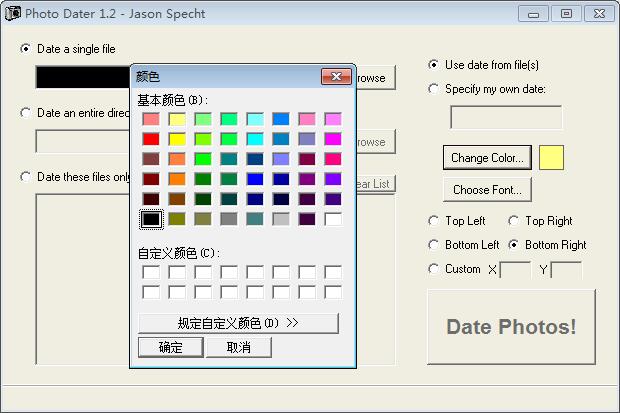This screenshot has width=620, height=413.
Task: Click the yellow color preview swatch beside Change Color
Action: 551,158
